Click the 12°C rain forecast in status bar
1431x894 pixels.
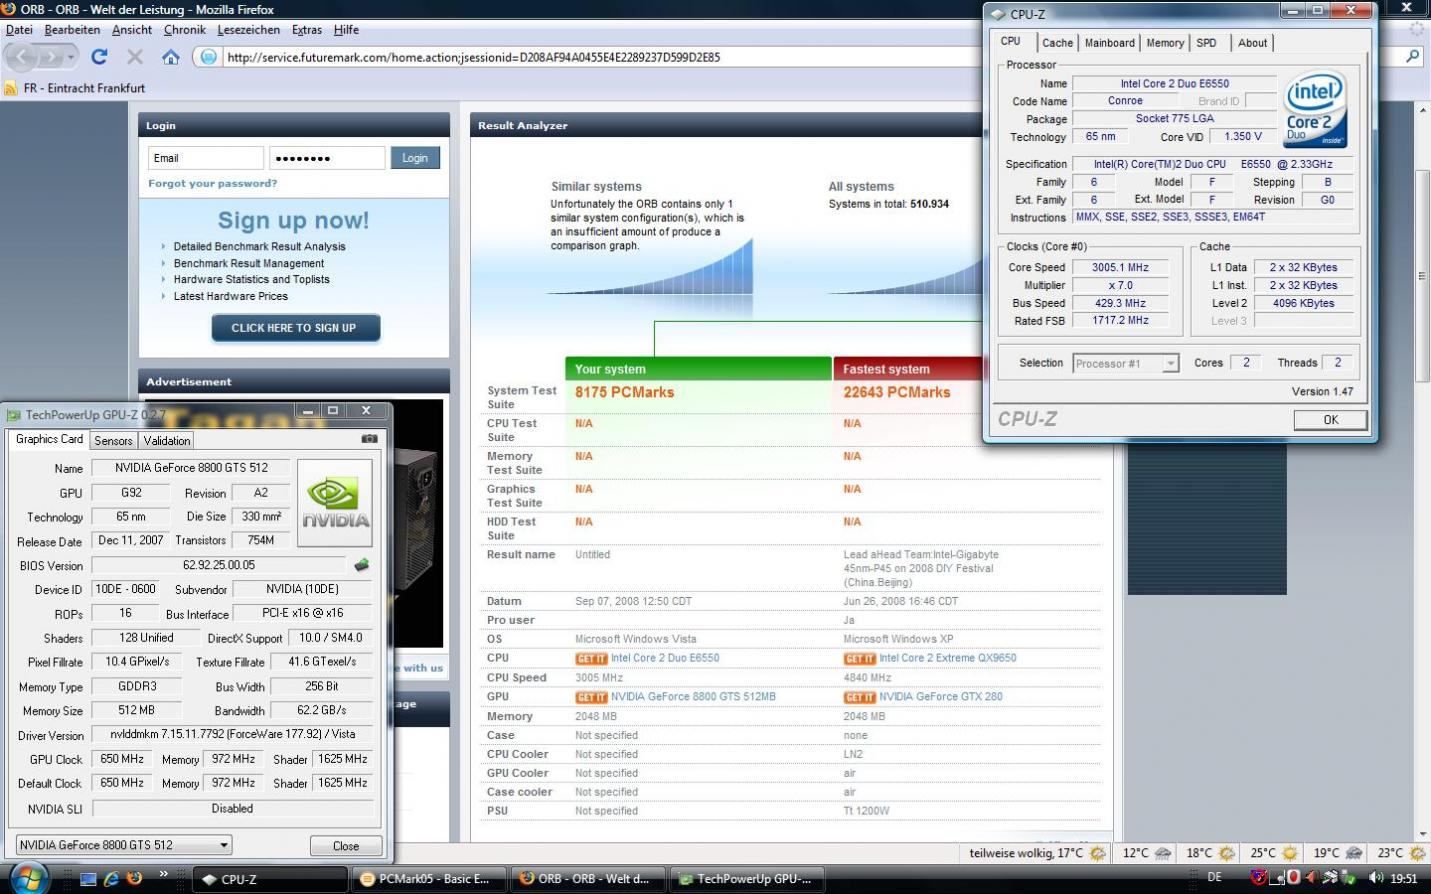tap(1147, 853)
